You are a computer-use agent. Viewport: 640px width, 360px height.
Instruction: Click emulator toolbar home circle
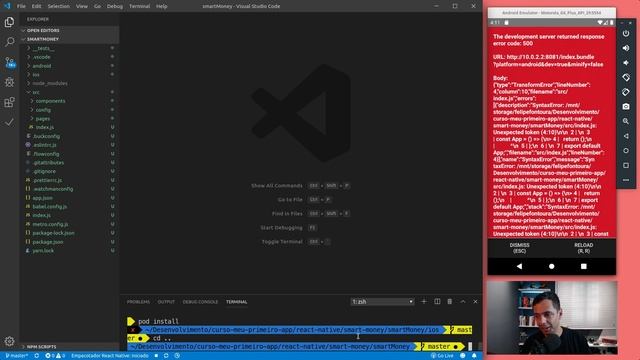(626, 151)
